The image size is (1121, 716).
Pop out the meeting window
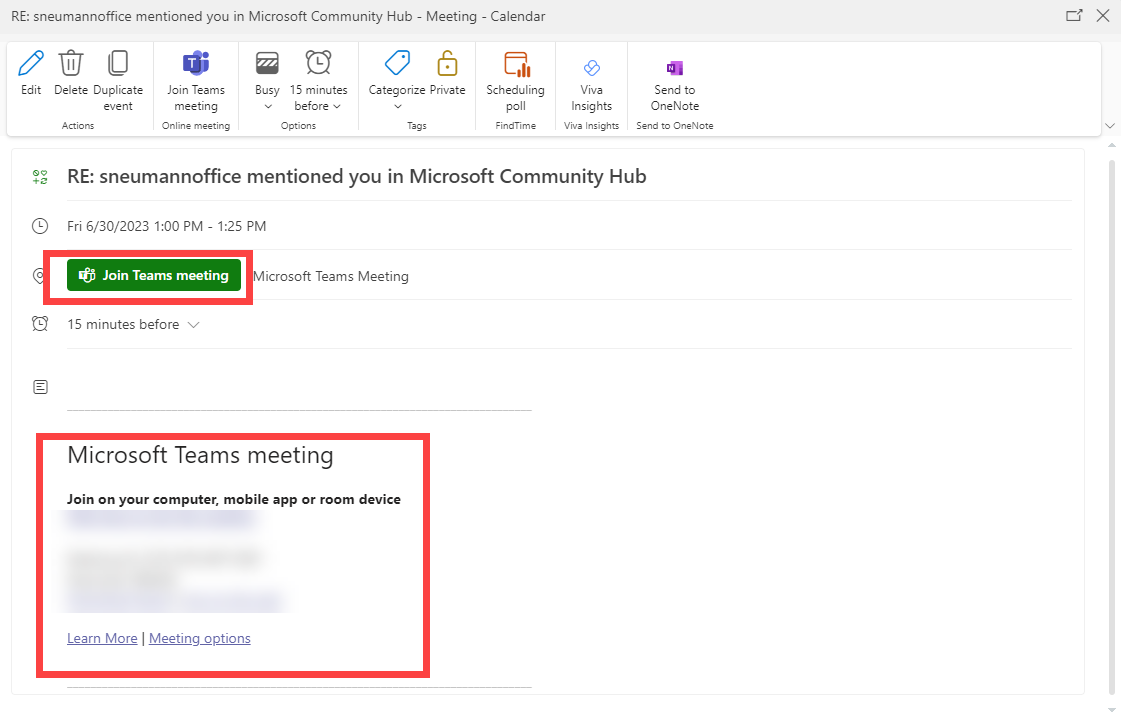tap(1074, 16)
